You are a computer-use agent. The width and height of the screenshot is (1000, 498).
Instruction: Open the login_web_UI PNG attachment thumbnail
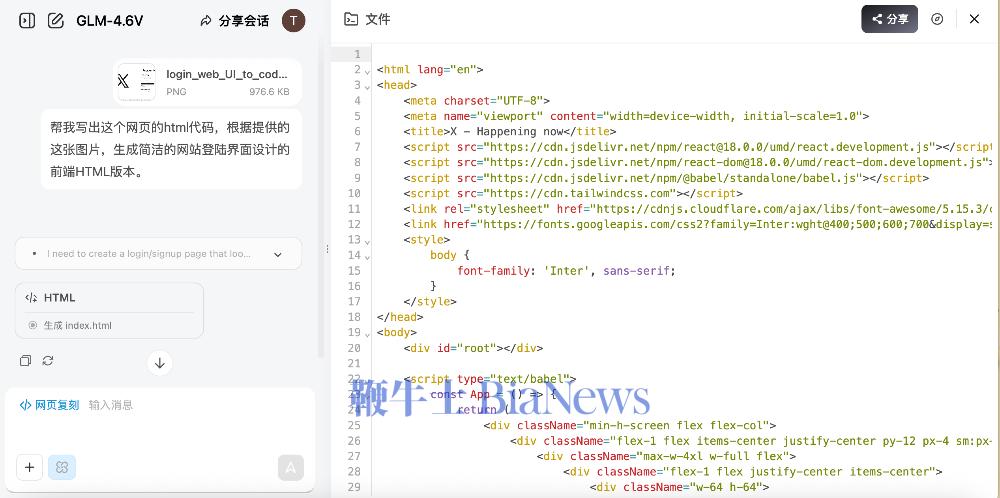pyautogui.click(x=136, y=82)
